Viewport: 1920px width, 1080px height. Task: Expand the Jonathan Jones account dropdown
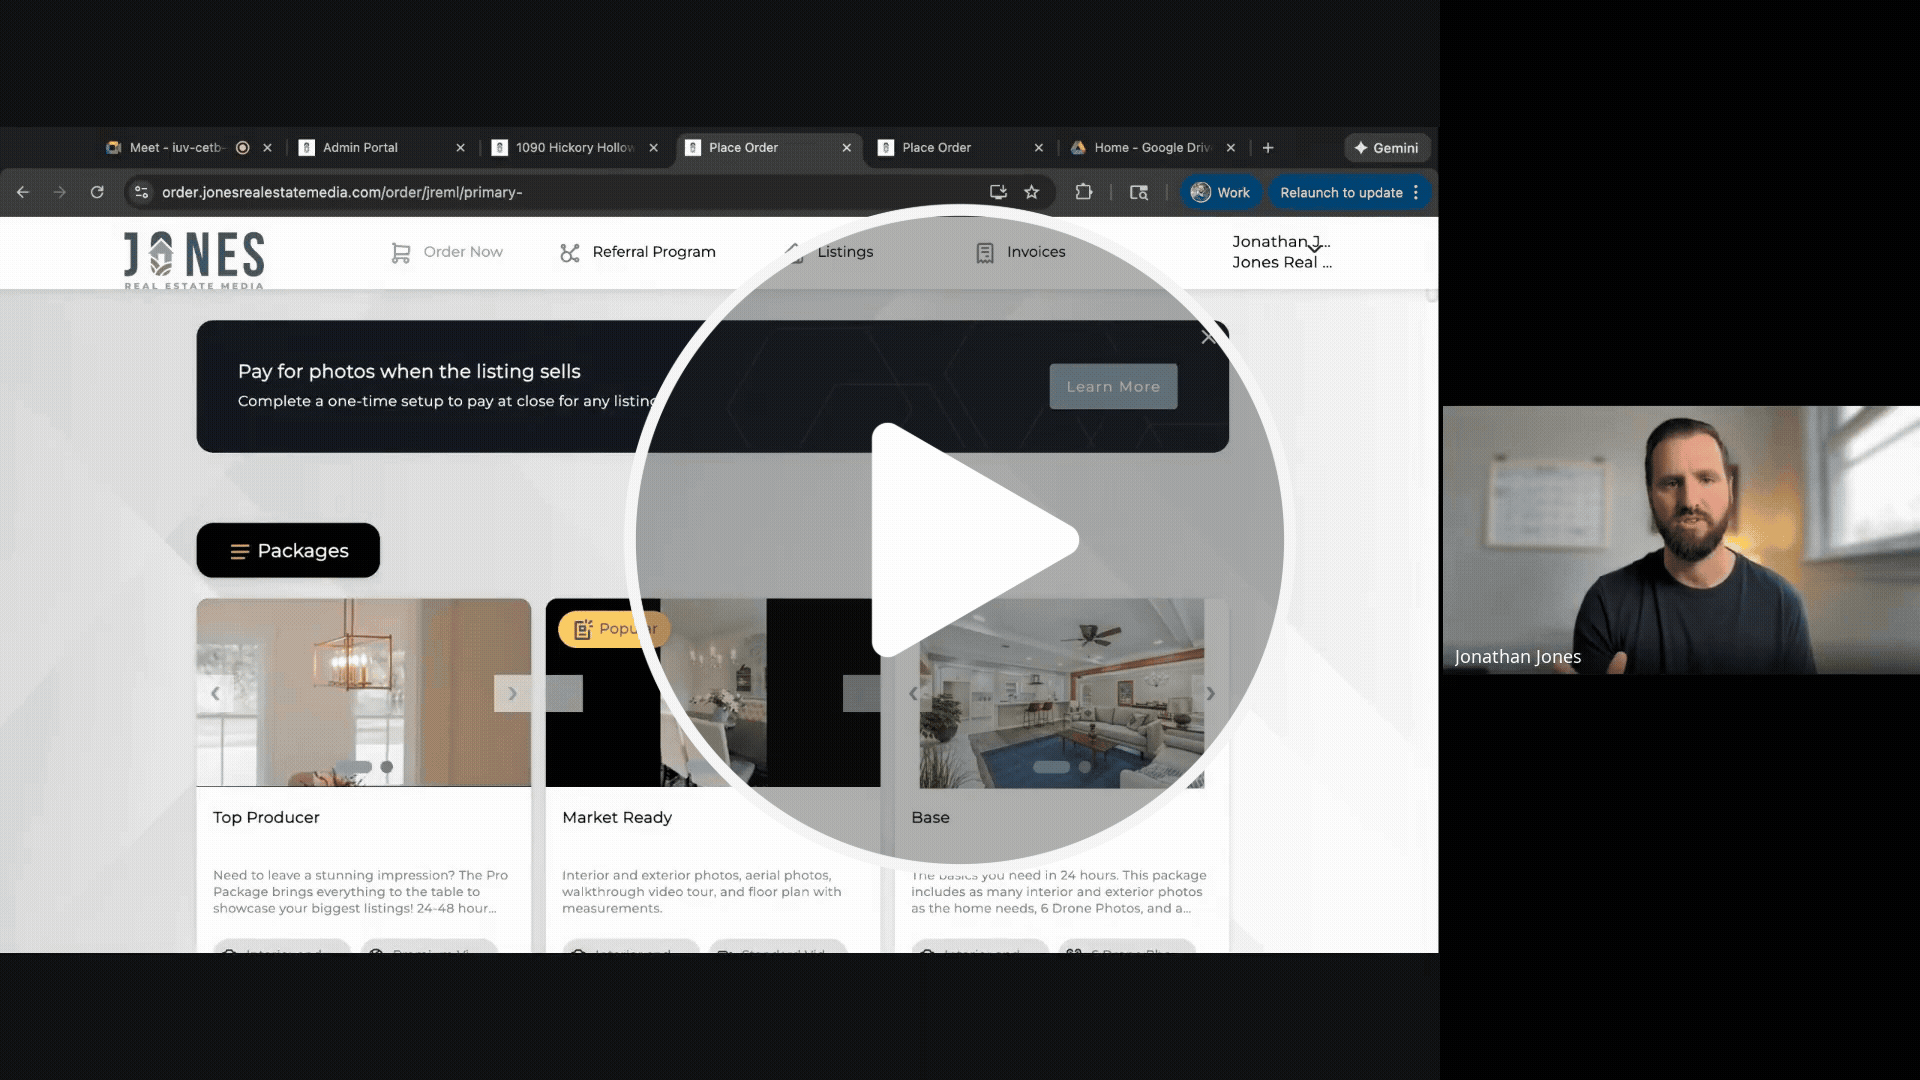click(x=1315, y=247)
